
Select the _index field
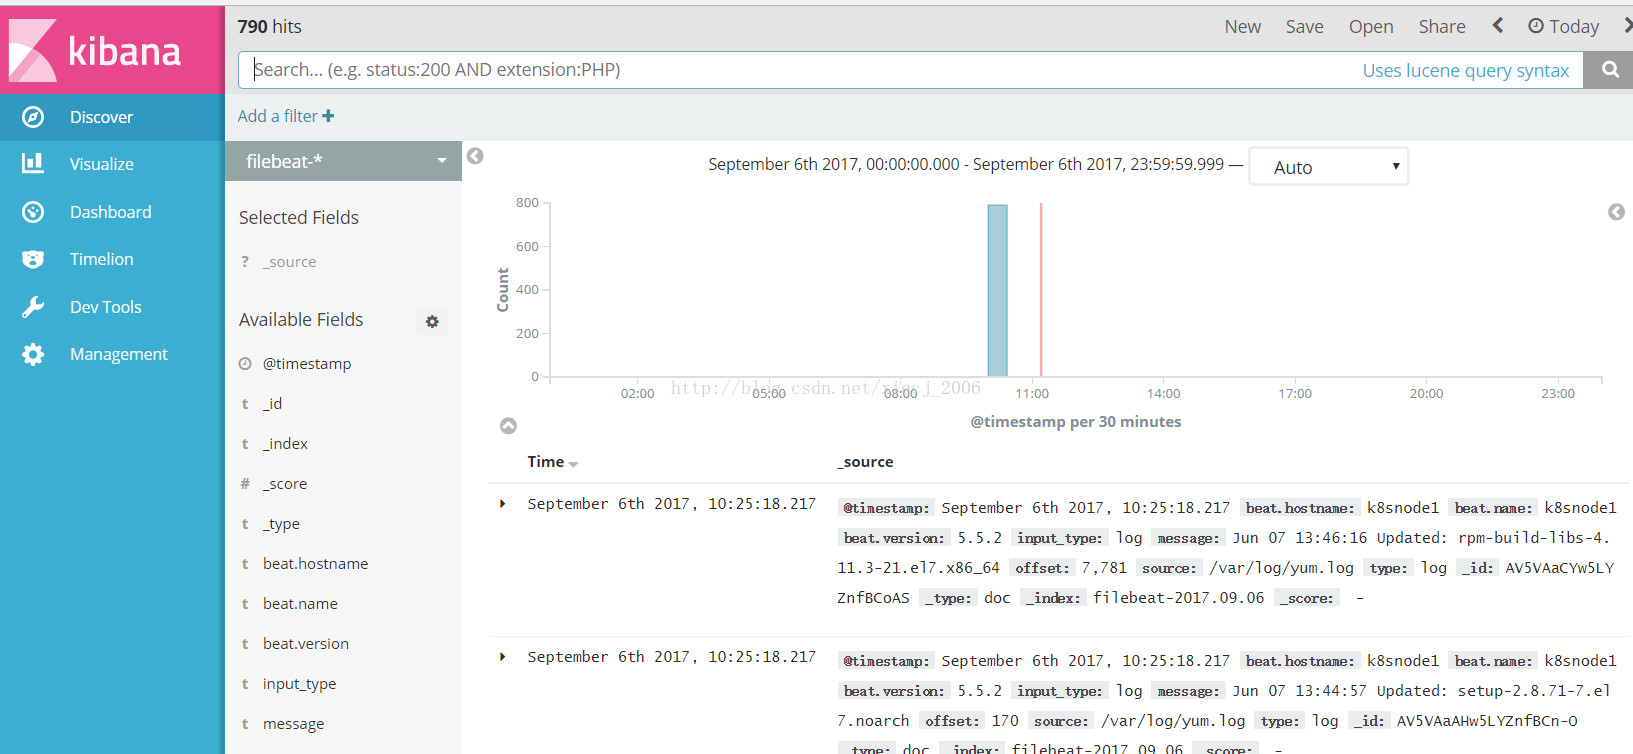click(x=285, y=444)
